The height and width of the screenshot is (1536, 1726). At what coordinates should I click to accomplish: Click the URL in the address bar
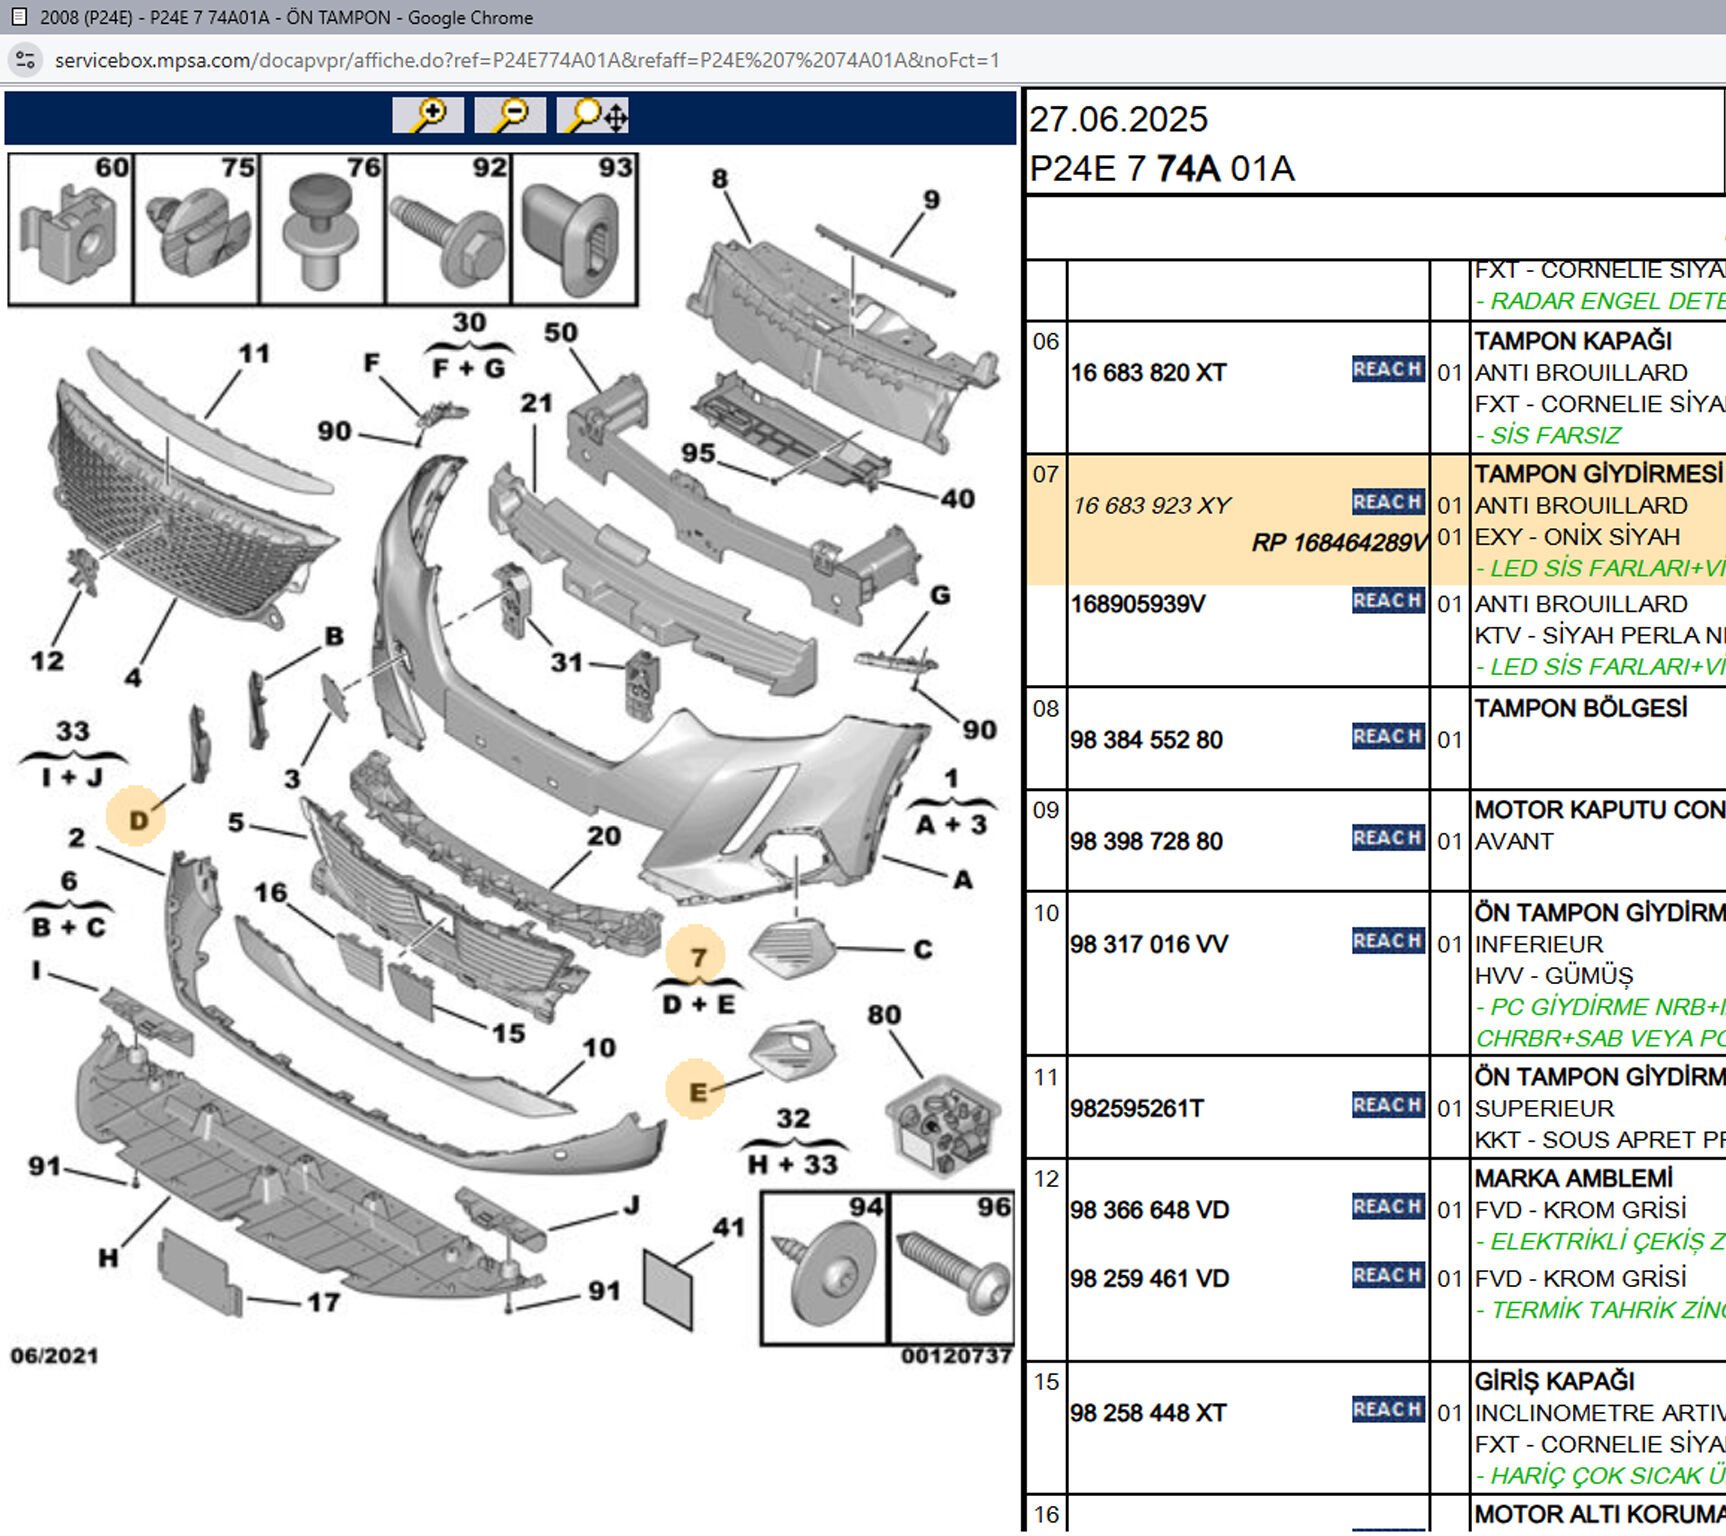[527, 60]
